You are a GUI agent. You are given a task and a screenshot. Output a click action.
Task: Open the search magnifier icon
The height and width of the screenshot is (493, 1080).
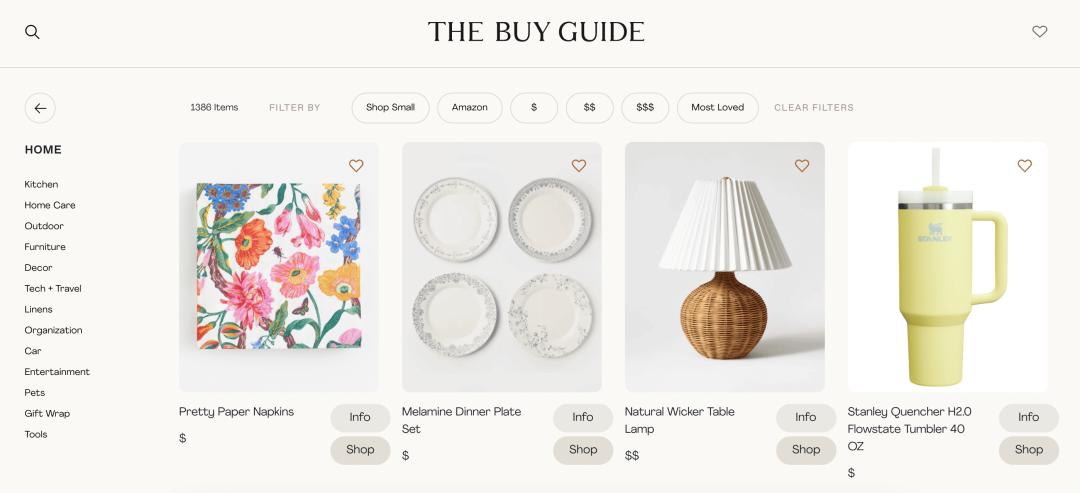tap(32, 32)
